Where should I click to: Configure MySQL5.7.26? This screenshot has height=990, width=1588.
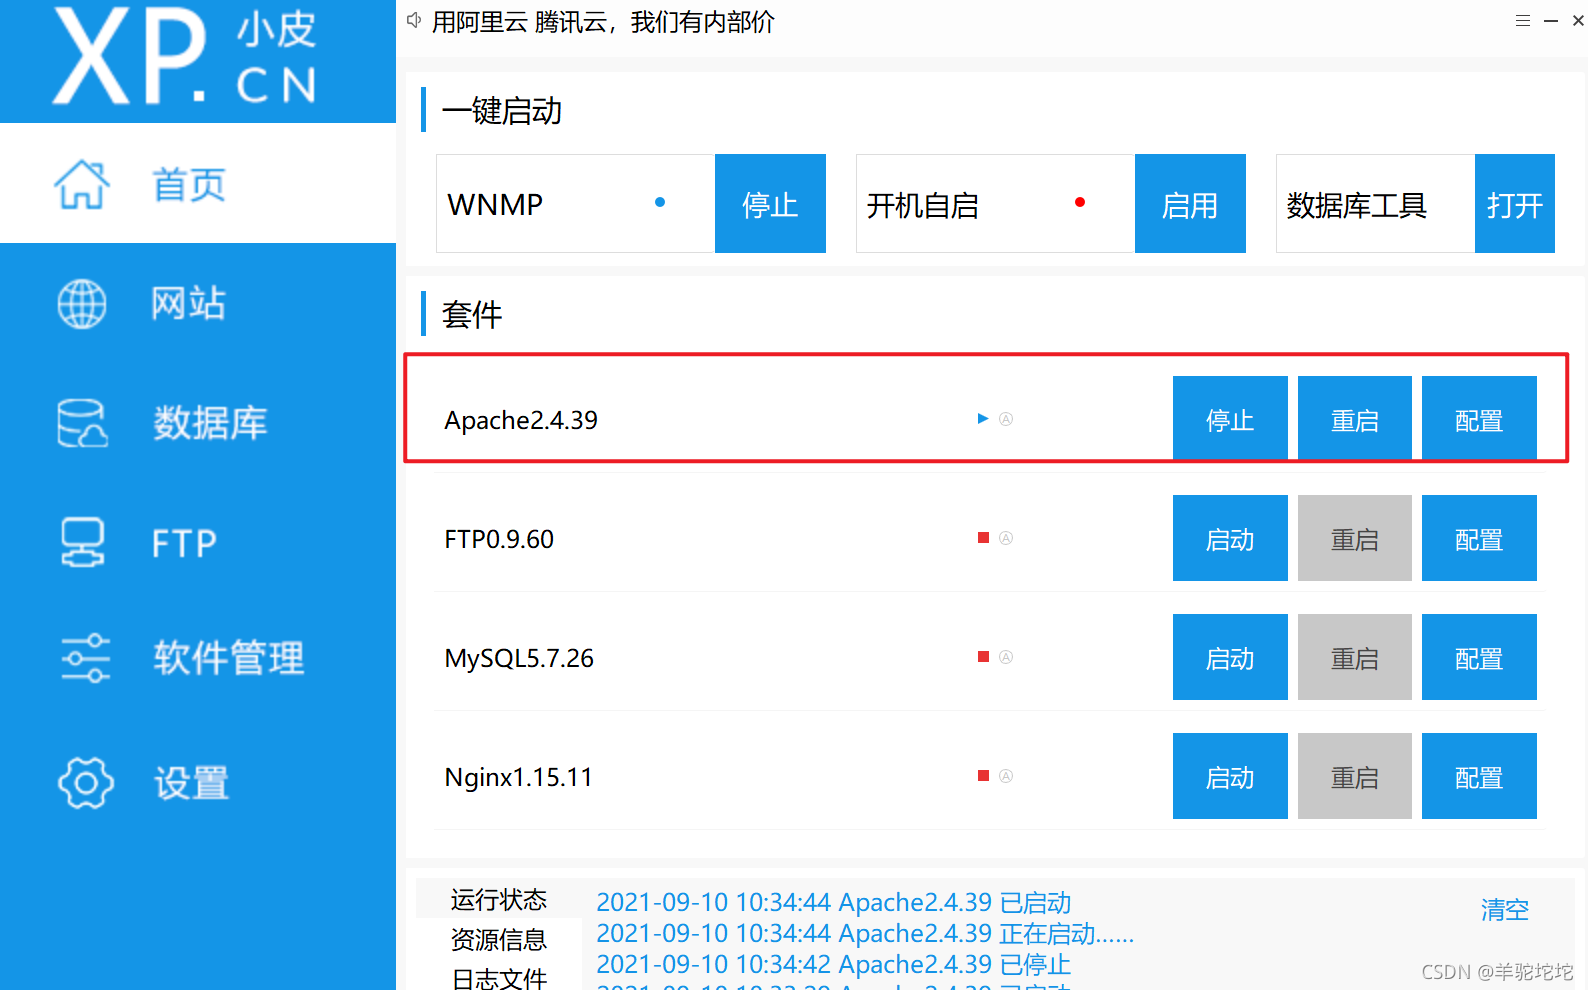click(x=1479, y=657)
